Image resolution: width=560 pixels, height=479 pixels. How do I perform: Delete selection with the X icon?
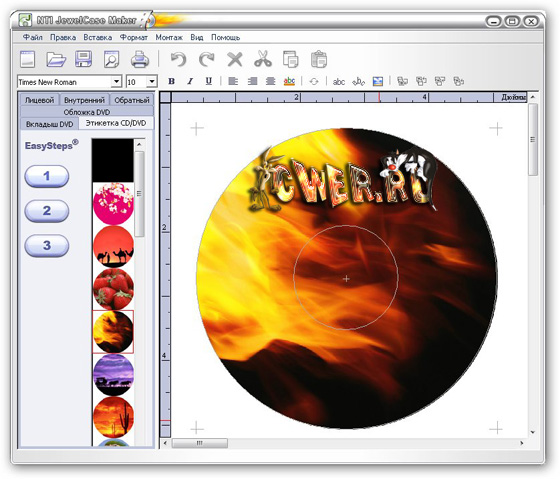(x=235, y=59)
